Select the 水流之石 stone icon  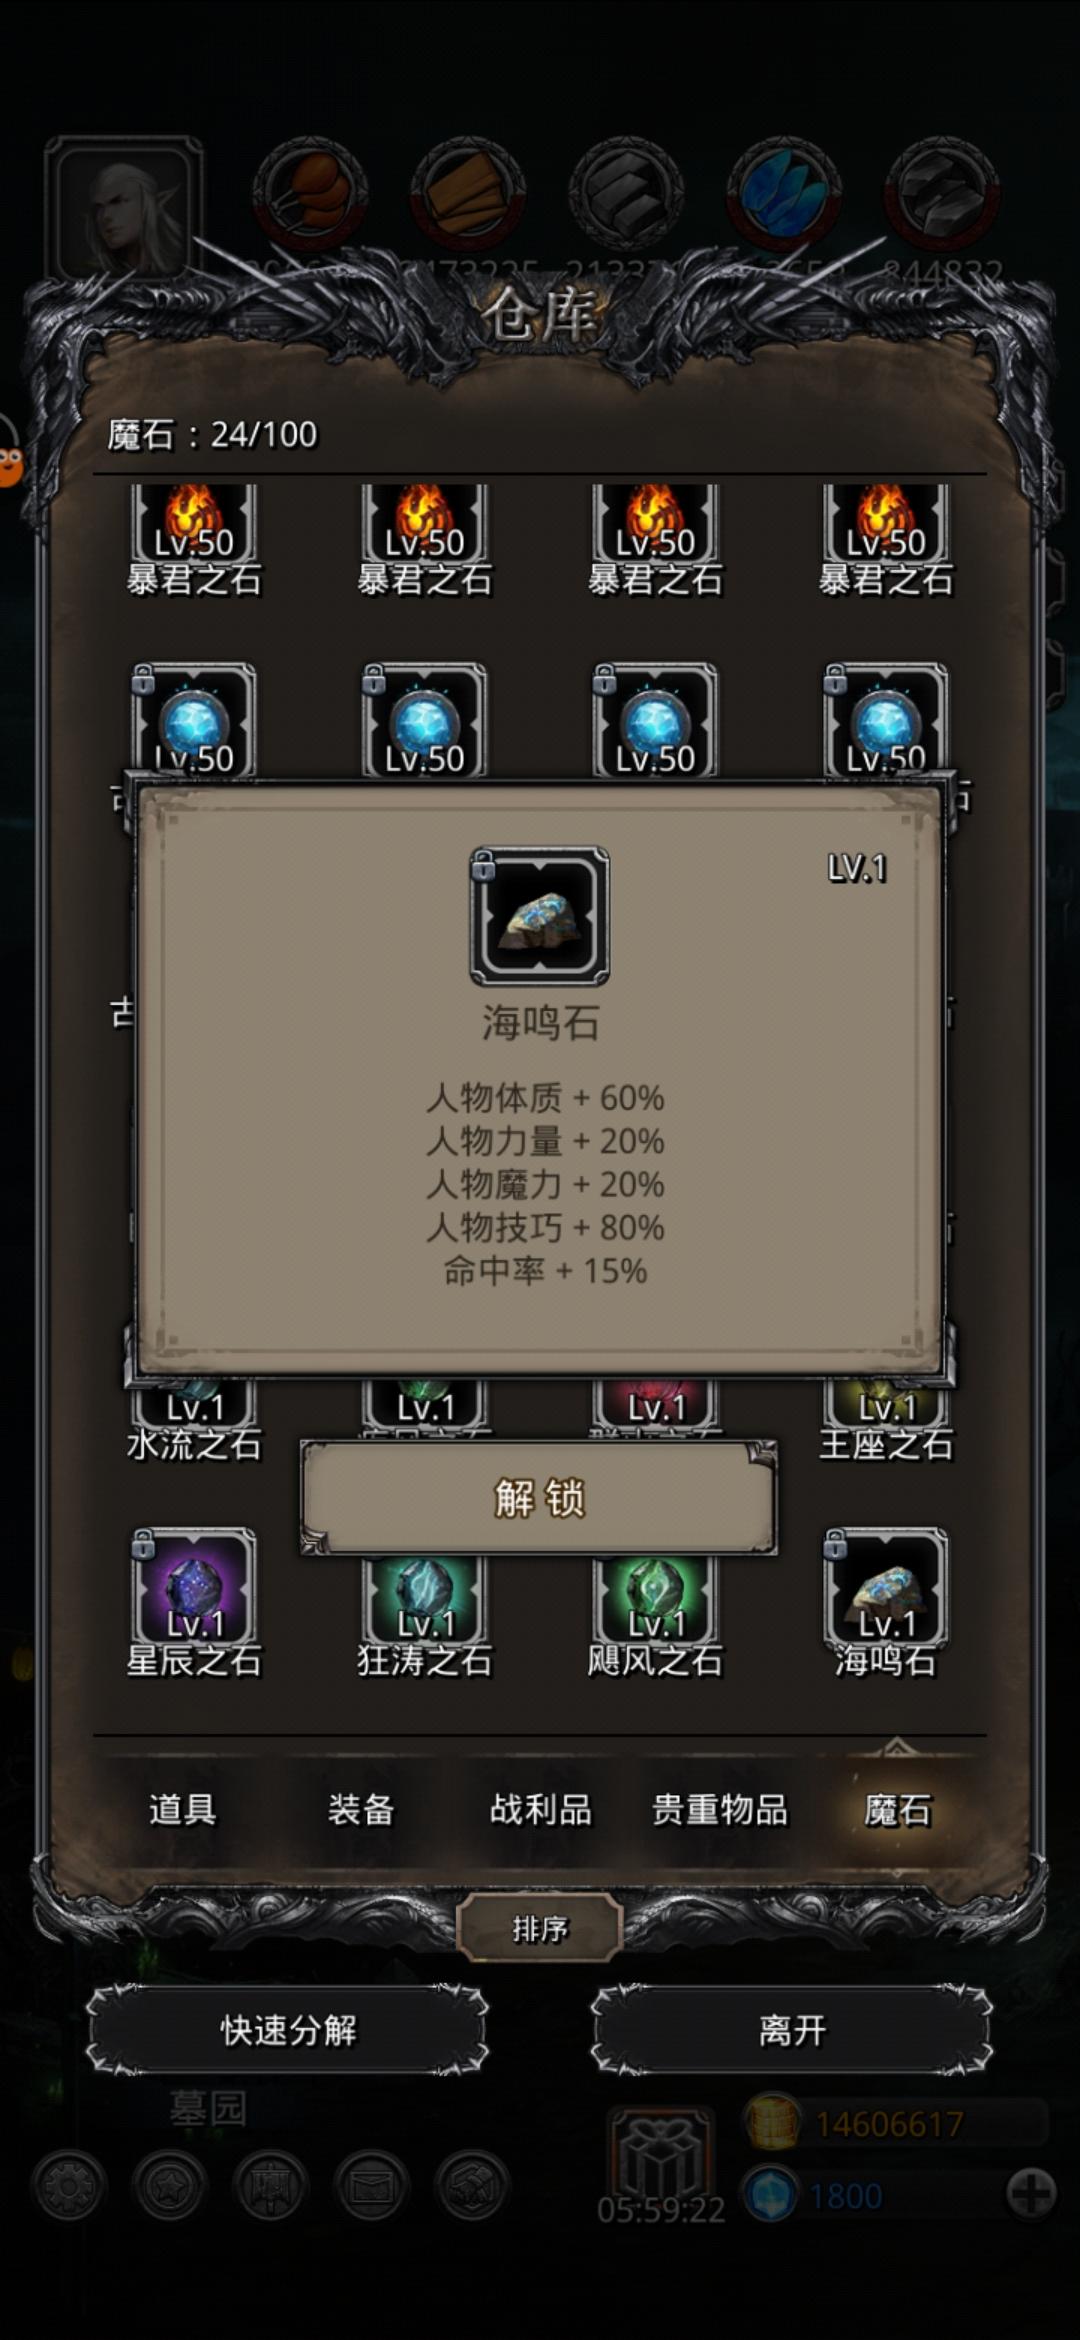(x=194, y=1405)
